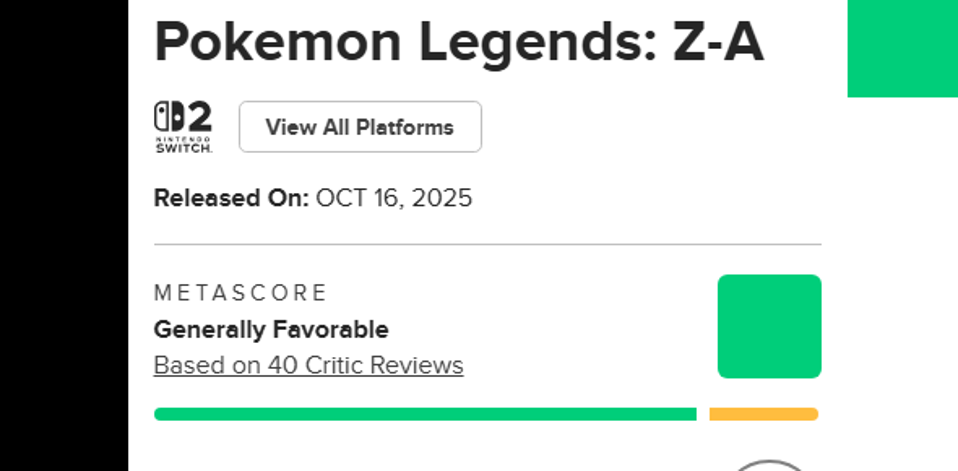This screenshot has width=958, height=471.
Task: Click the NINTENDO SWITCH text under the logo
Action: click(183, 144)
